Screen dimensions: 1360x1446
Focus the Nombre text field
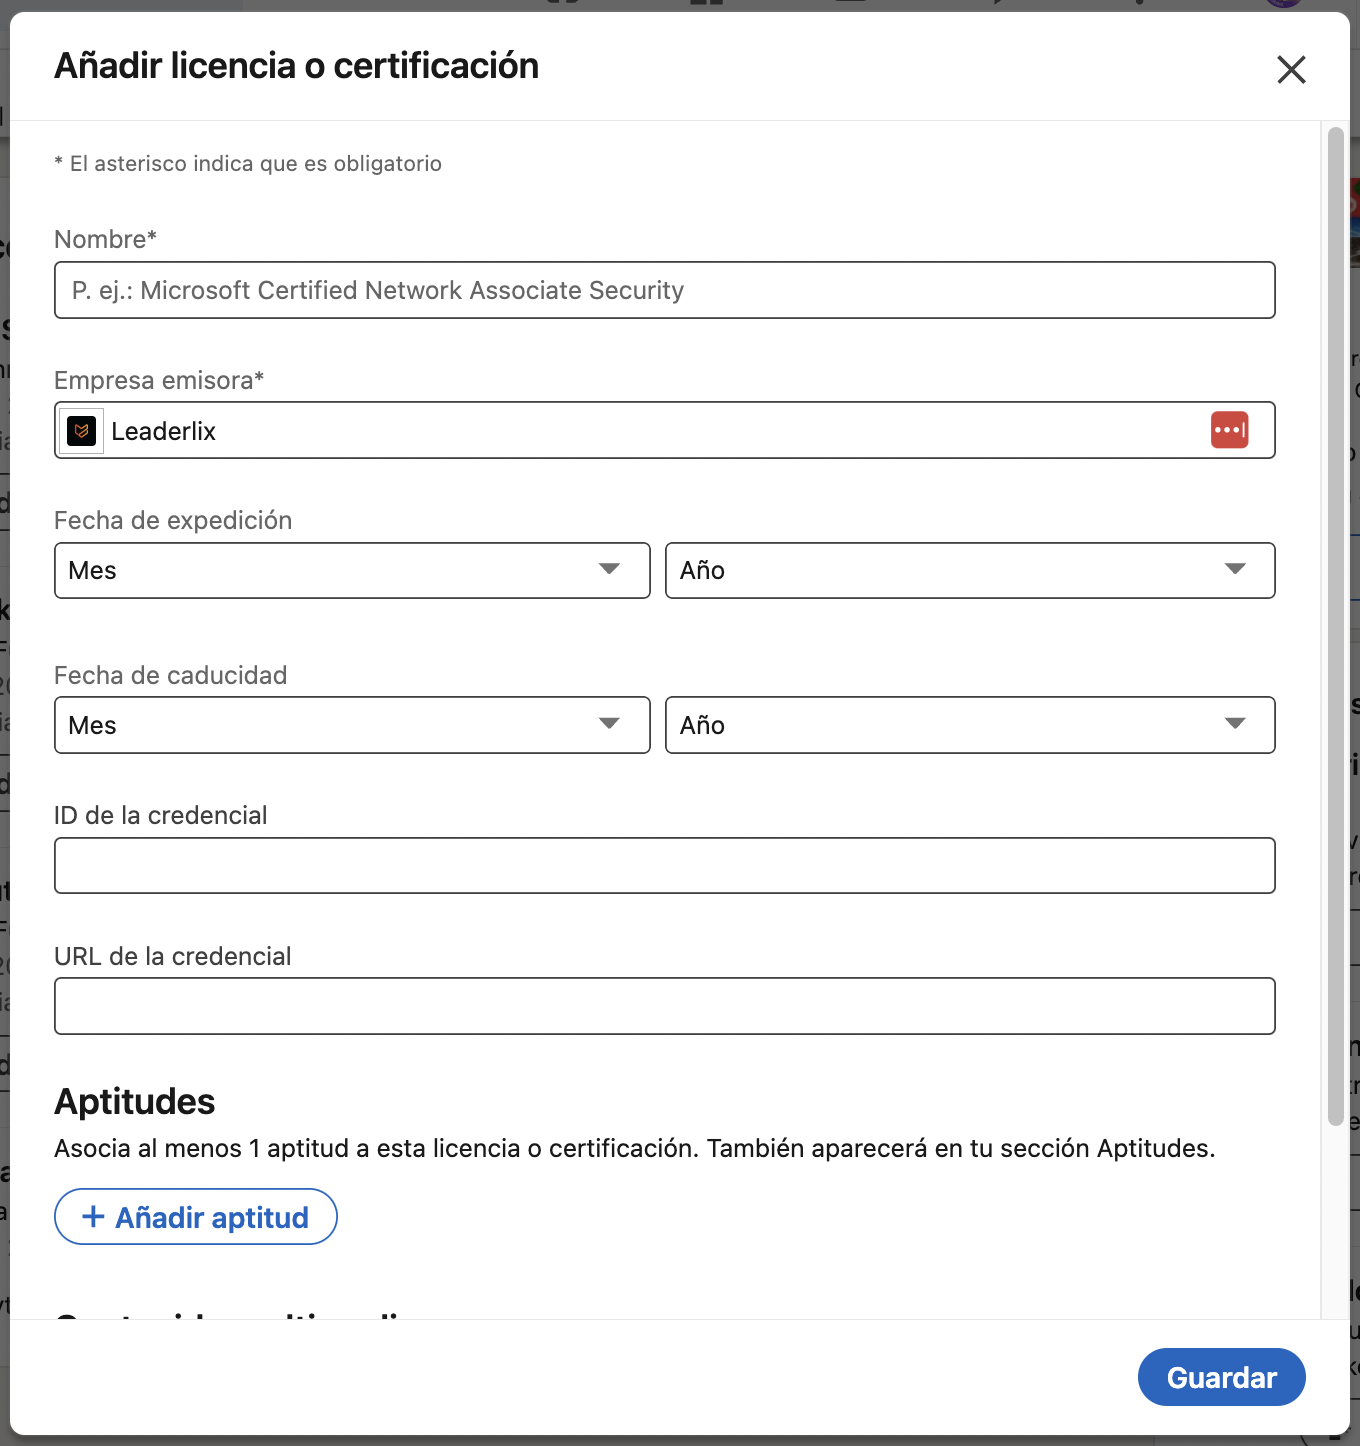664,290
